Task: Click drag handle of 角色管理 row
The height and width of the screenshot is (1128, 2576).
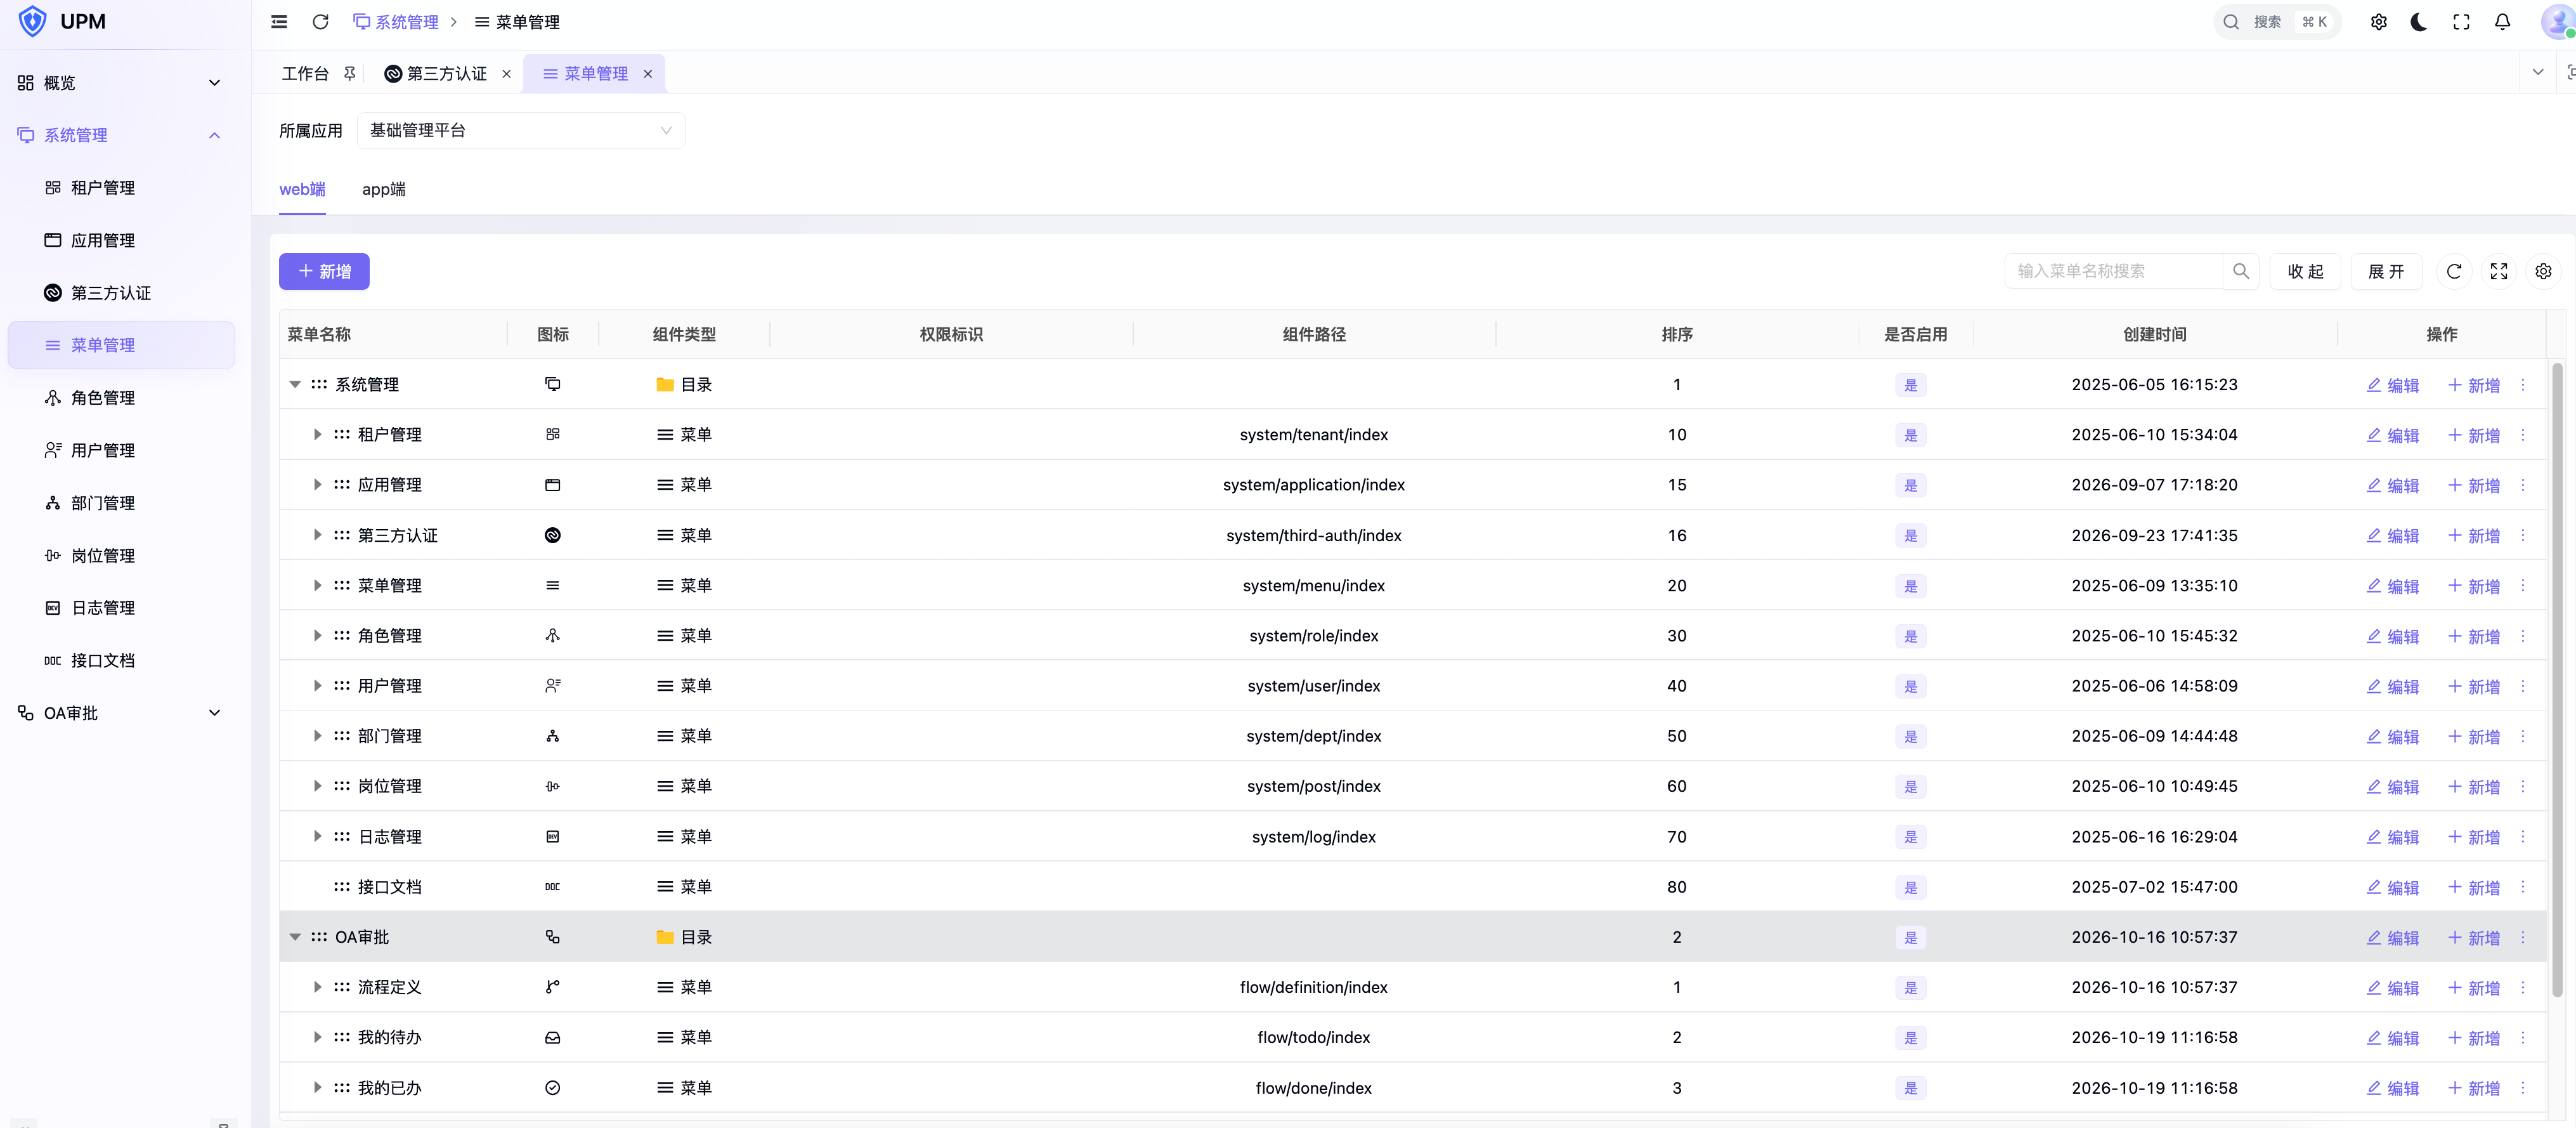Action: [x=342, y=636]
